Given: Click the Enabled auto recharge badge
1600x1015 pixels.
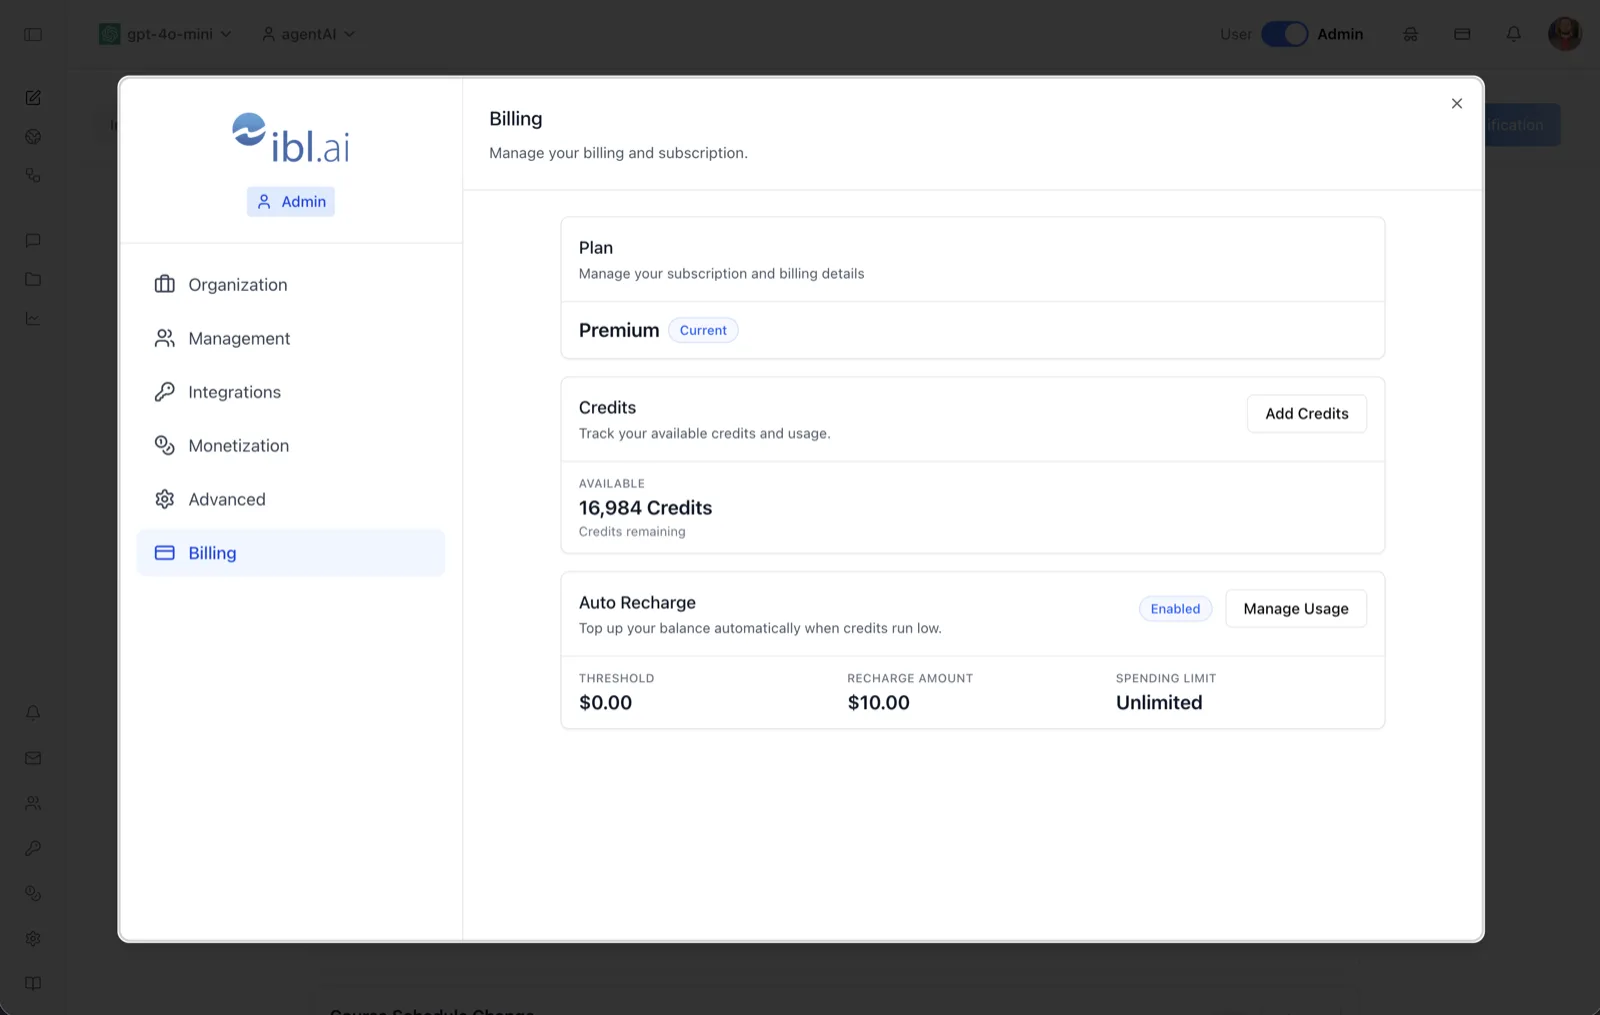Looking at the screenshot, I should pyautogui.click(x=1175, y=609).
